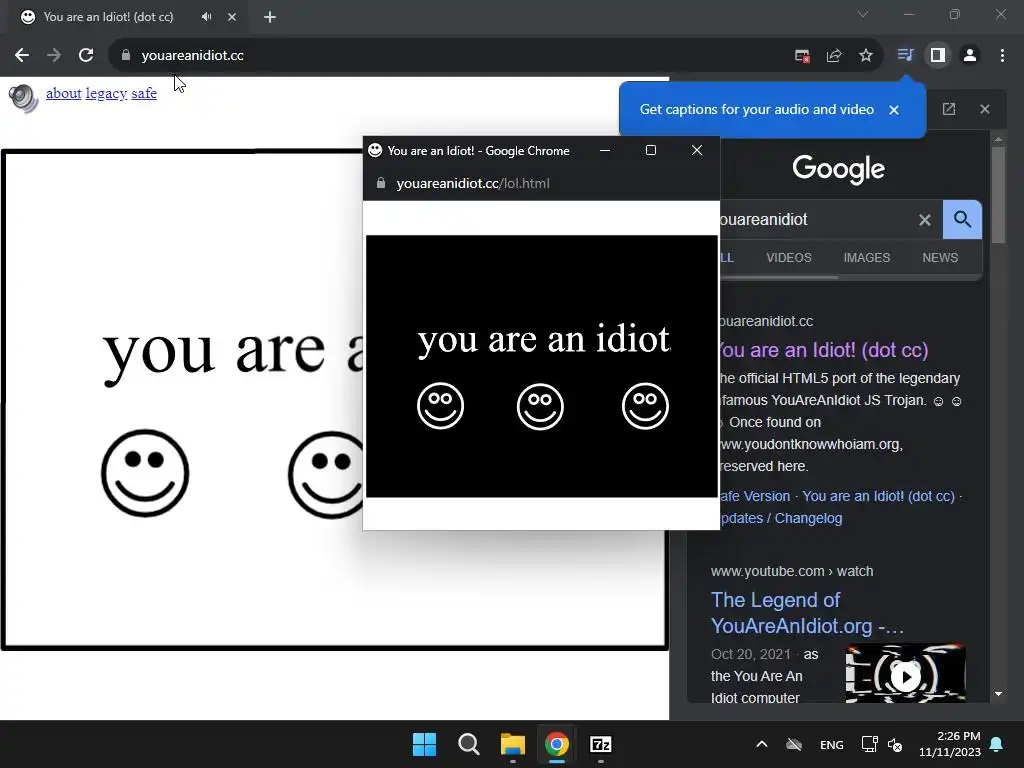Click the main youareanidiot.cc address bar
Screen dimensions: 1024x768
point(496,56)
